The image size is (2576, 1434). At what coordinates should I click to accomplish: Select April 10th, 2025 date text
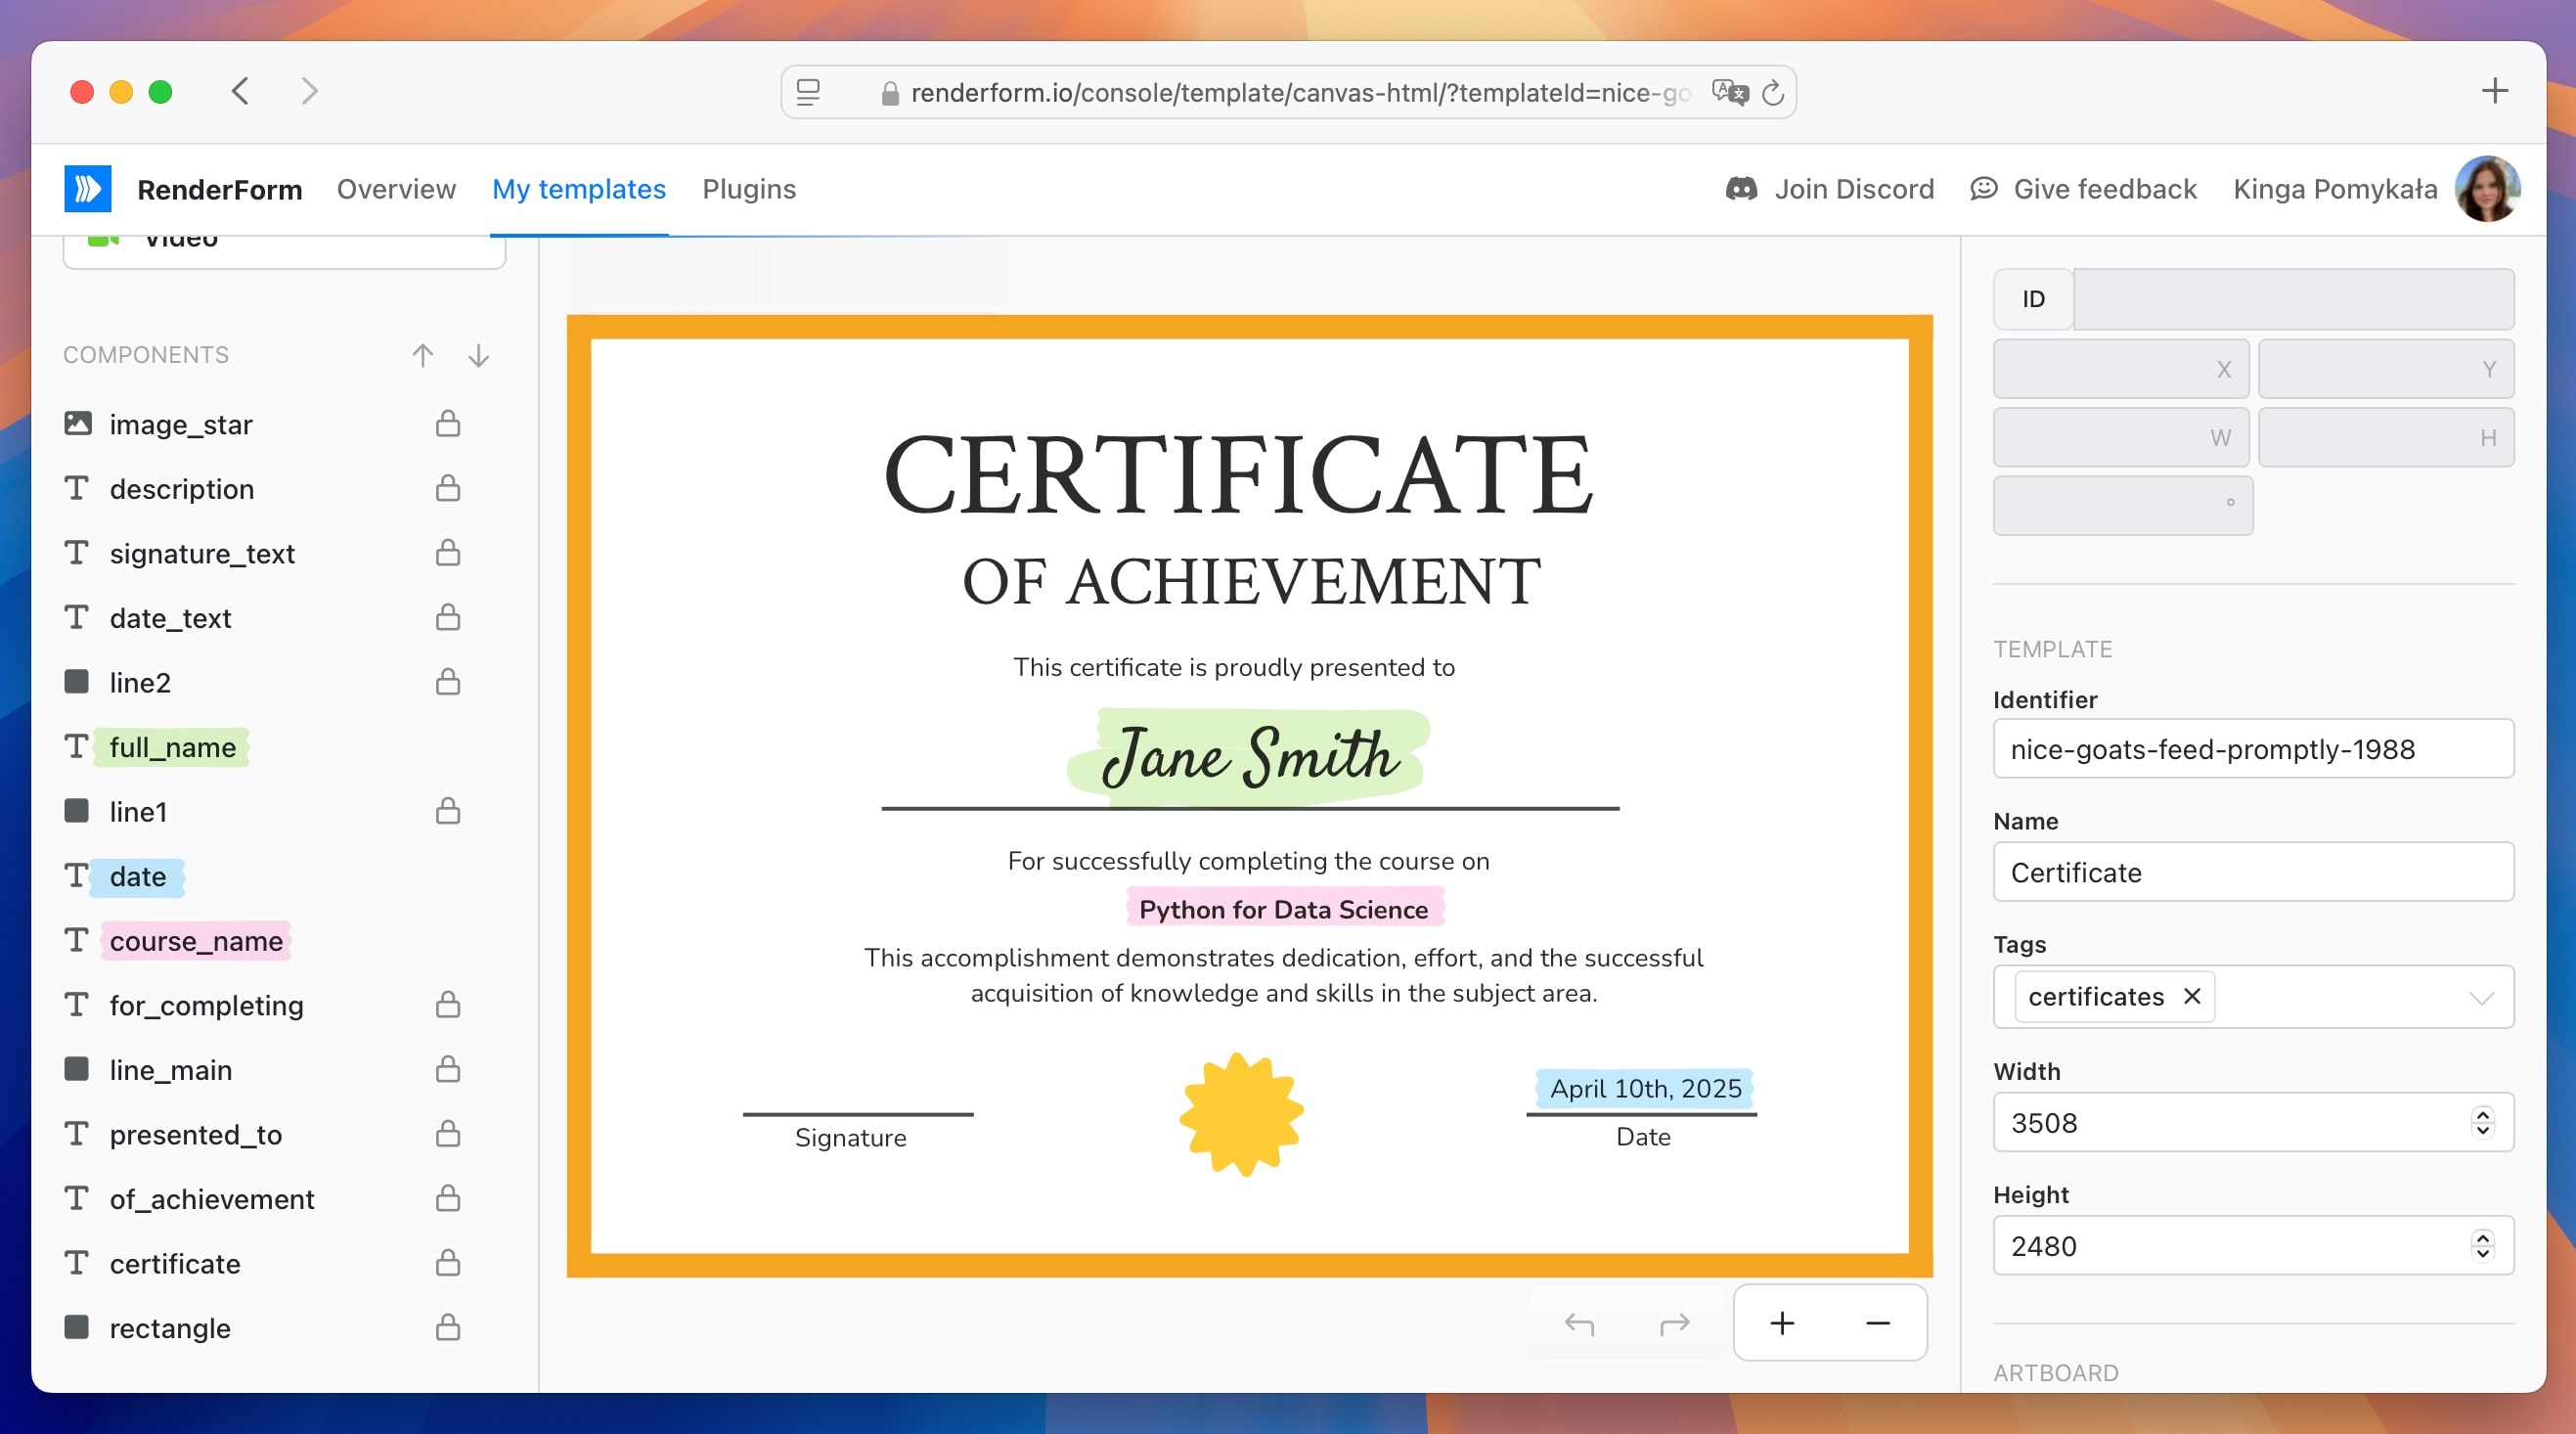1645,1088
